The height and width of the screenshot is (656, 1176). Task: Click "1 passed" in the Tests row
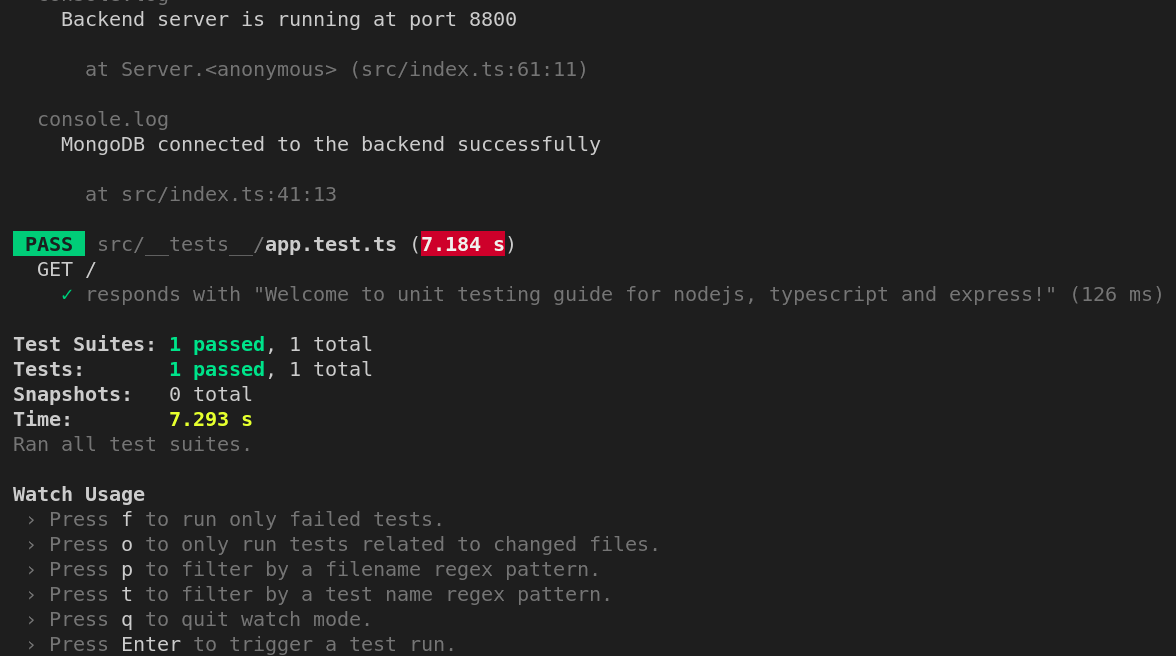(x=216, y=370)
